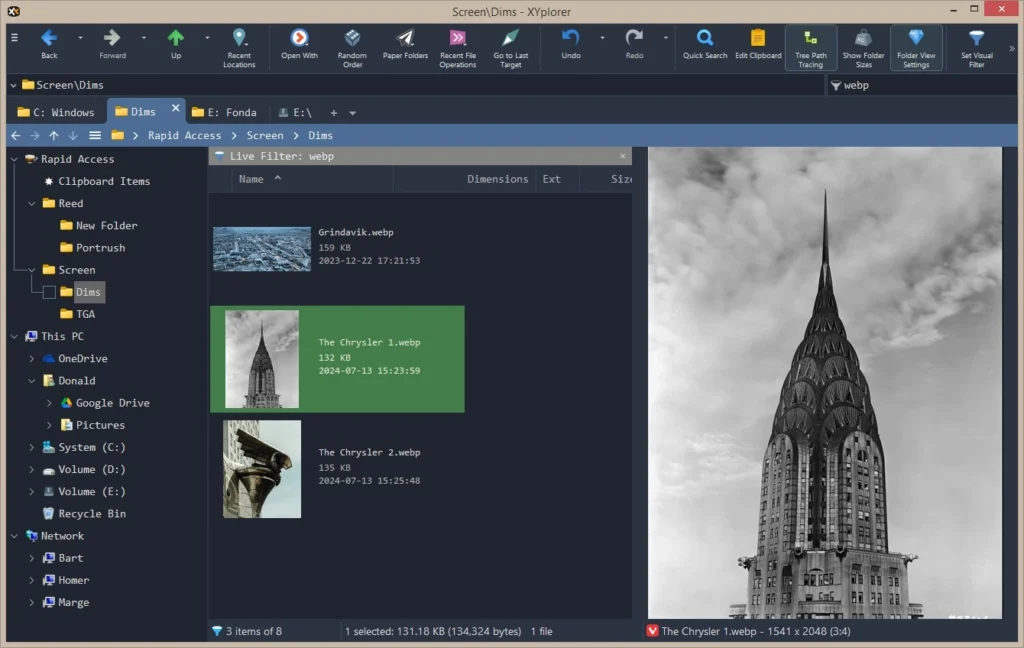Open the new tab dropdown arrow
The height and width of the screenshot is (648, 1024).
pos(353,112)
